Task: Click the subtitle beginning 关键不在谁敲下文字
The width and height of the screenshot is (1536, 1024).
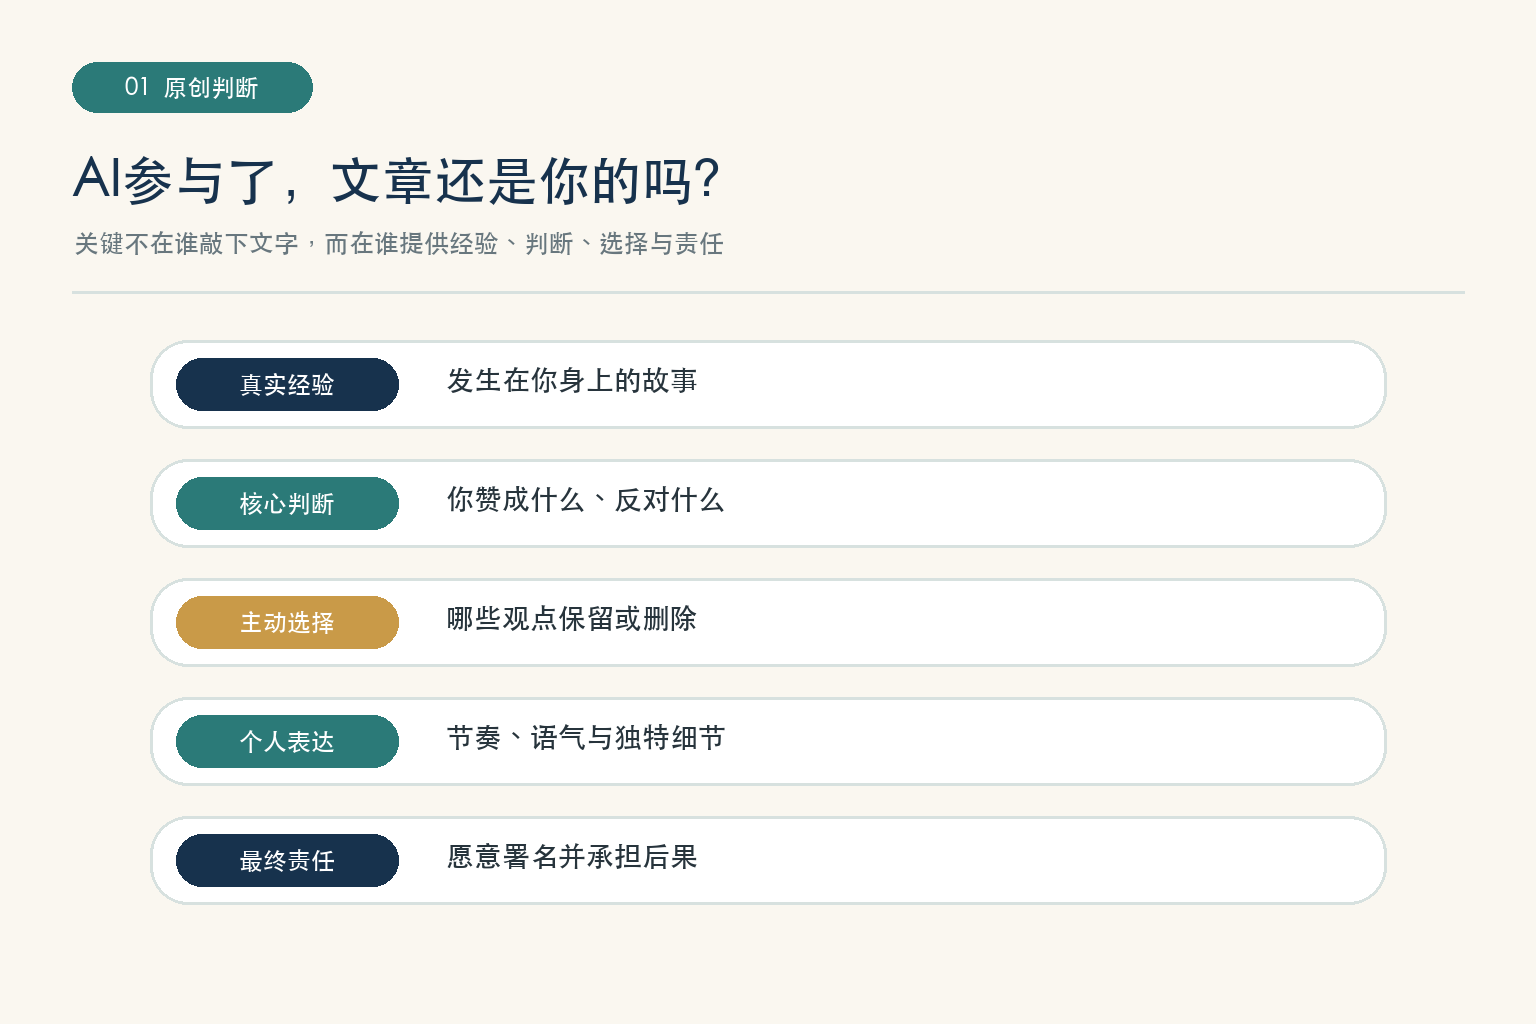Action: [399, 244]
